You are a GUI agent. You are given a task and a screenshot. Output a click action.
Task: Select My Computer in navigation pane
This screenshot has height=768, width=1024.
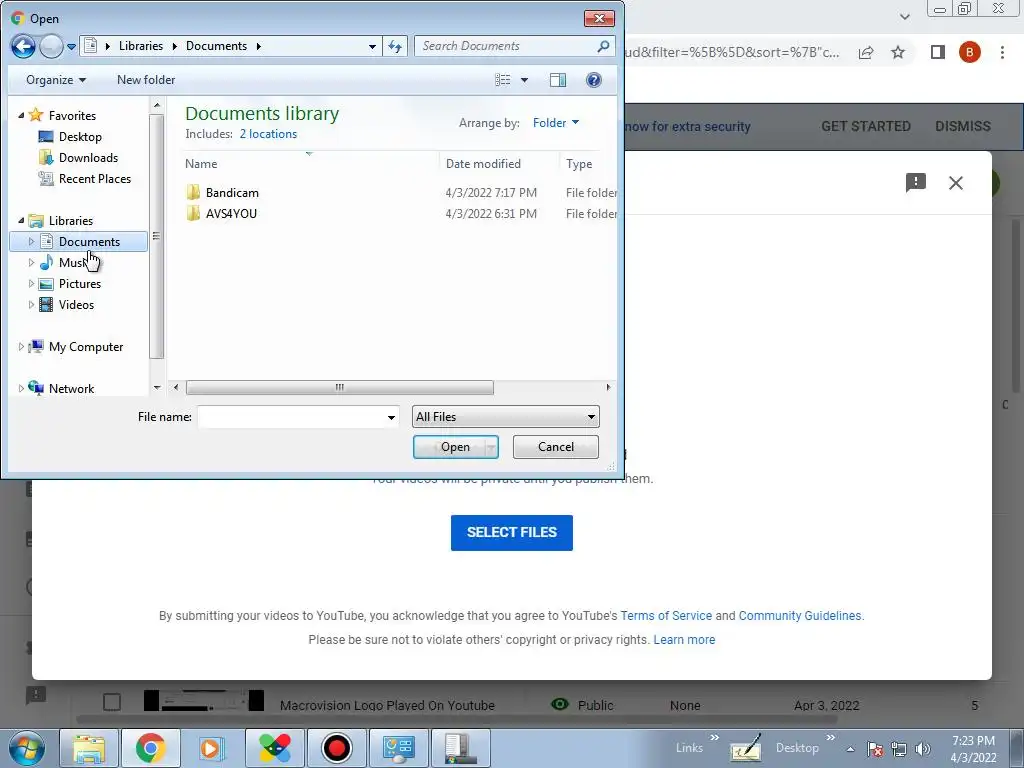coord(86,347)
